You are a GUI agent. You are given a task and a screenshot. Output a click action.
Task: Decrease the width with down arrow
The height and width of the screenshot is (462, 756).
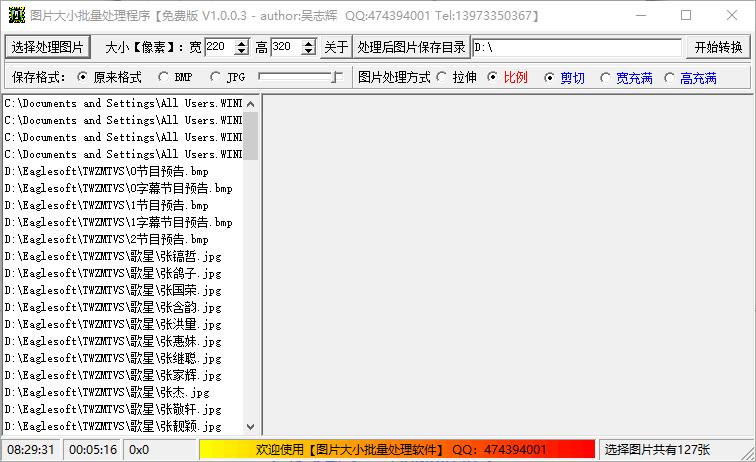point(242,51)
